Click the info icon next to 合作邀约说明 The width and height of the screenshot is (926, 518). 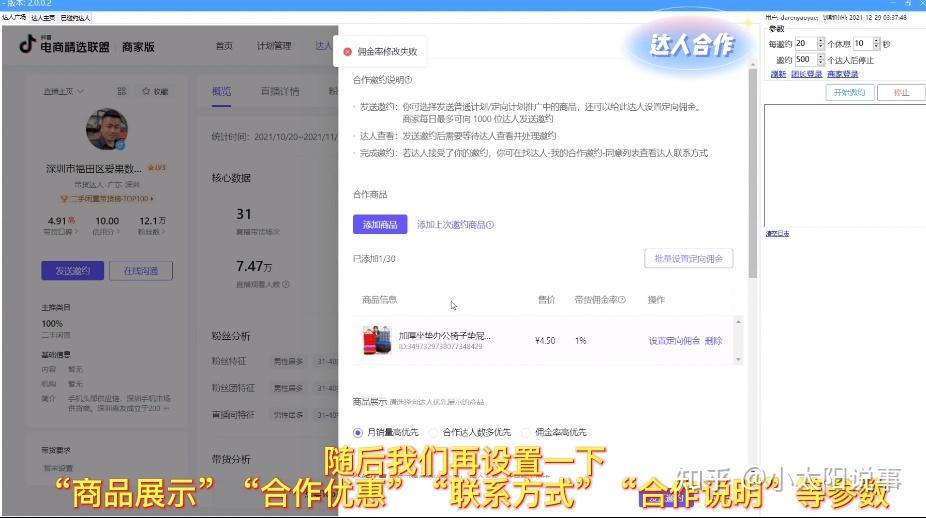tap(408, 80)
